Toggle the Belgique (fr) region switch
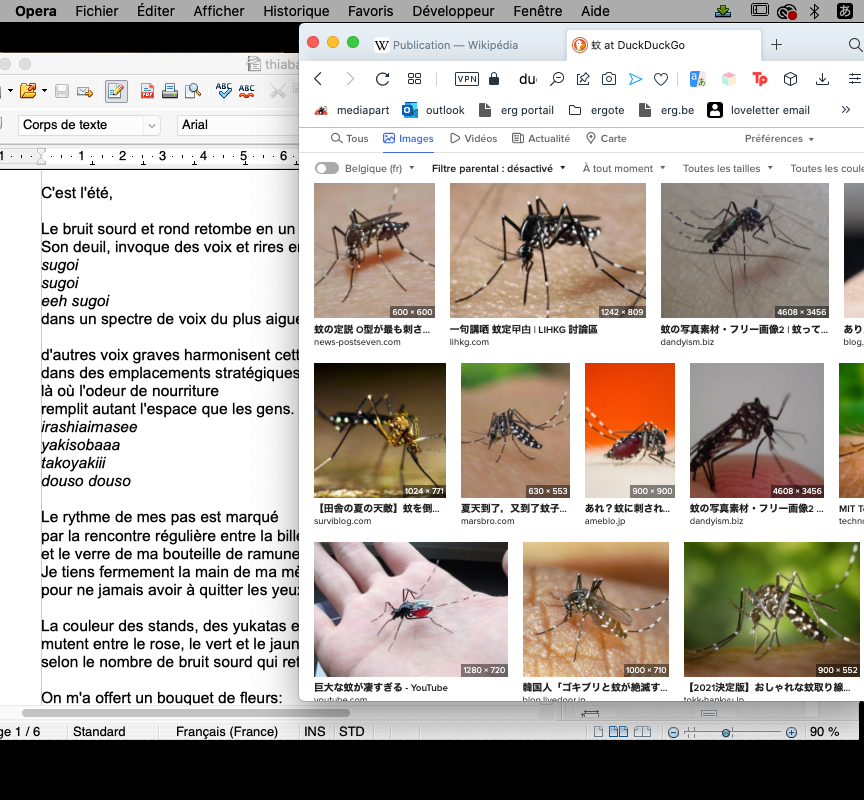 327,168
